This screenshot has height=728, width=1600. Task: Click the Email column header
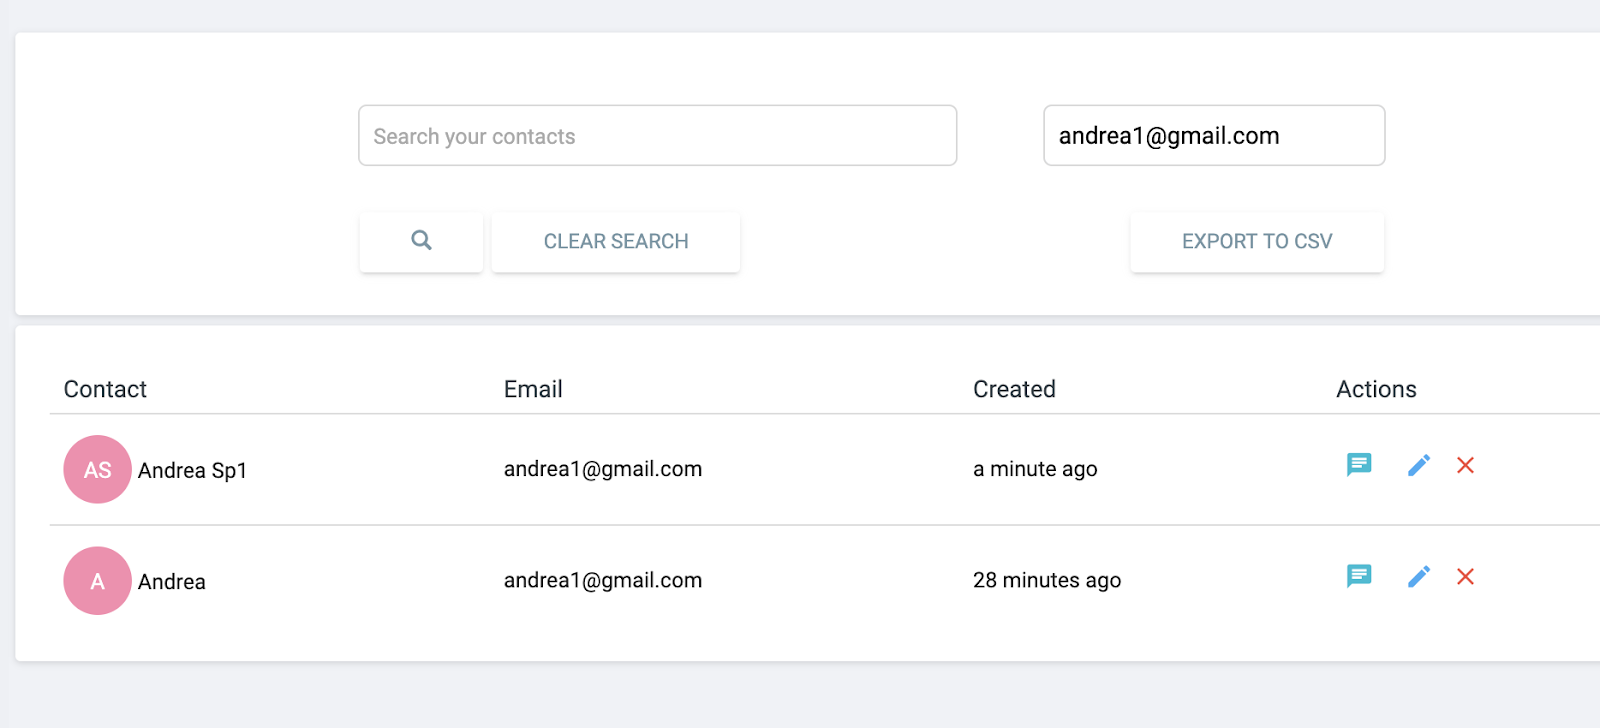click(x=533, y=389)
